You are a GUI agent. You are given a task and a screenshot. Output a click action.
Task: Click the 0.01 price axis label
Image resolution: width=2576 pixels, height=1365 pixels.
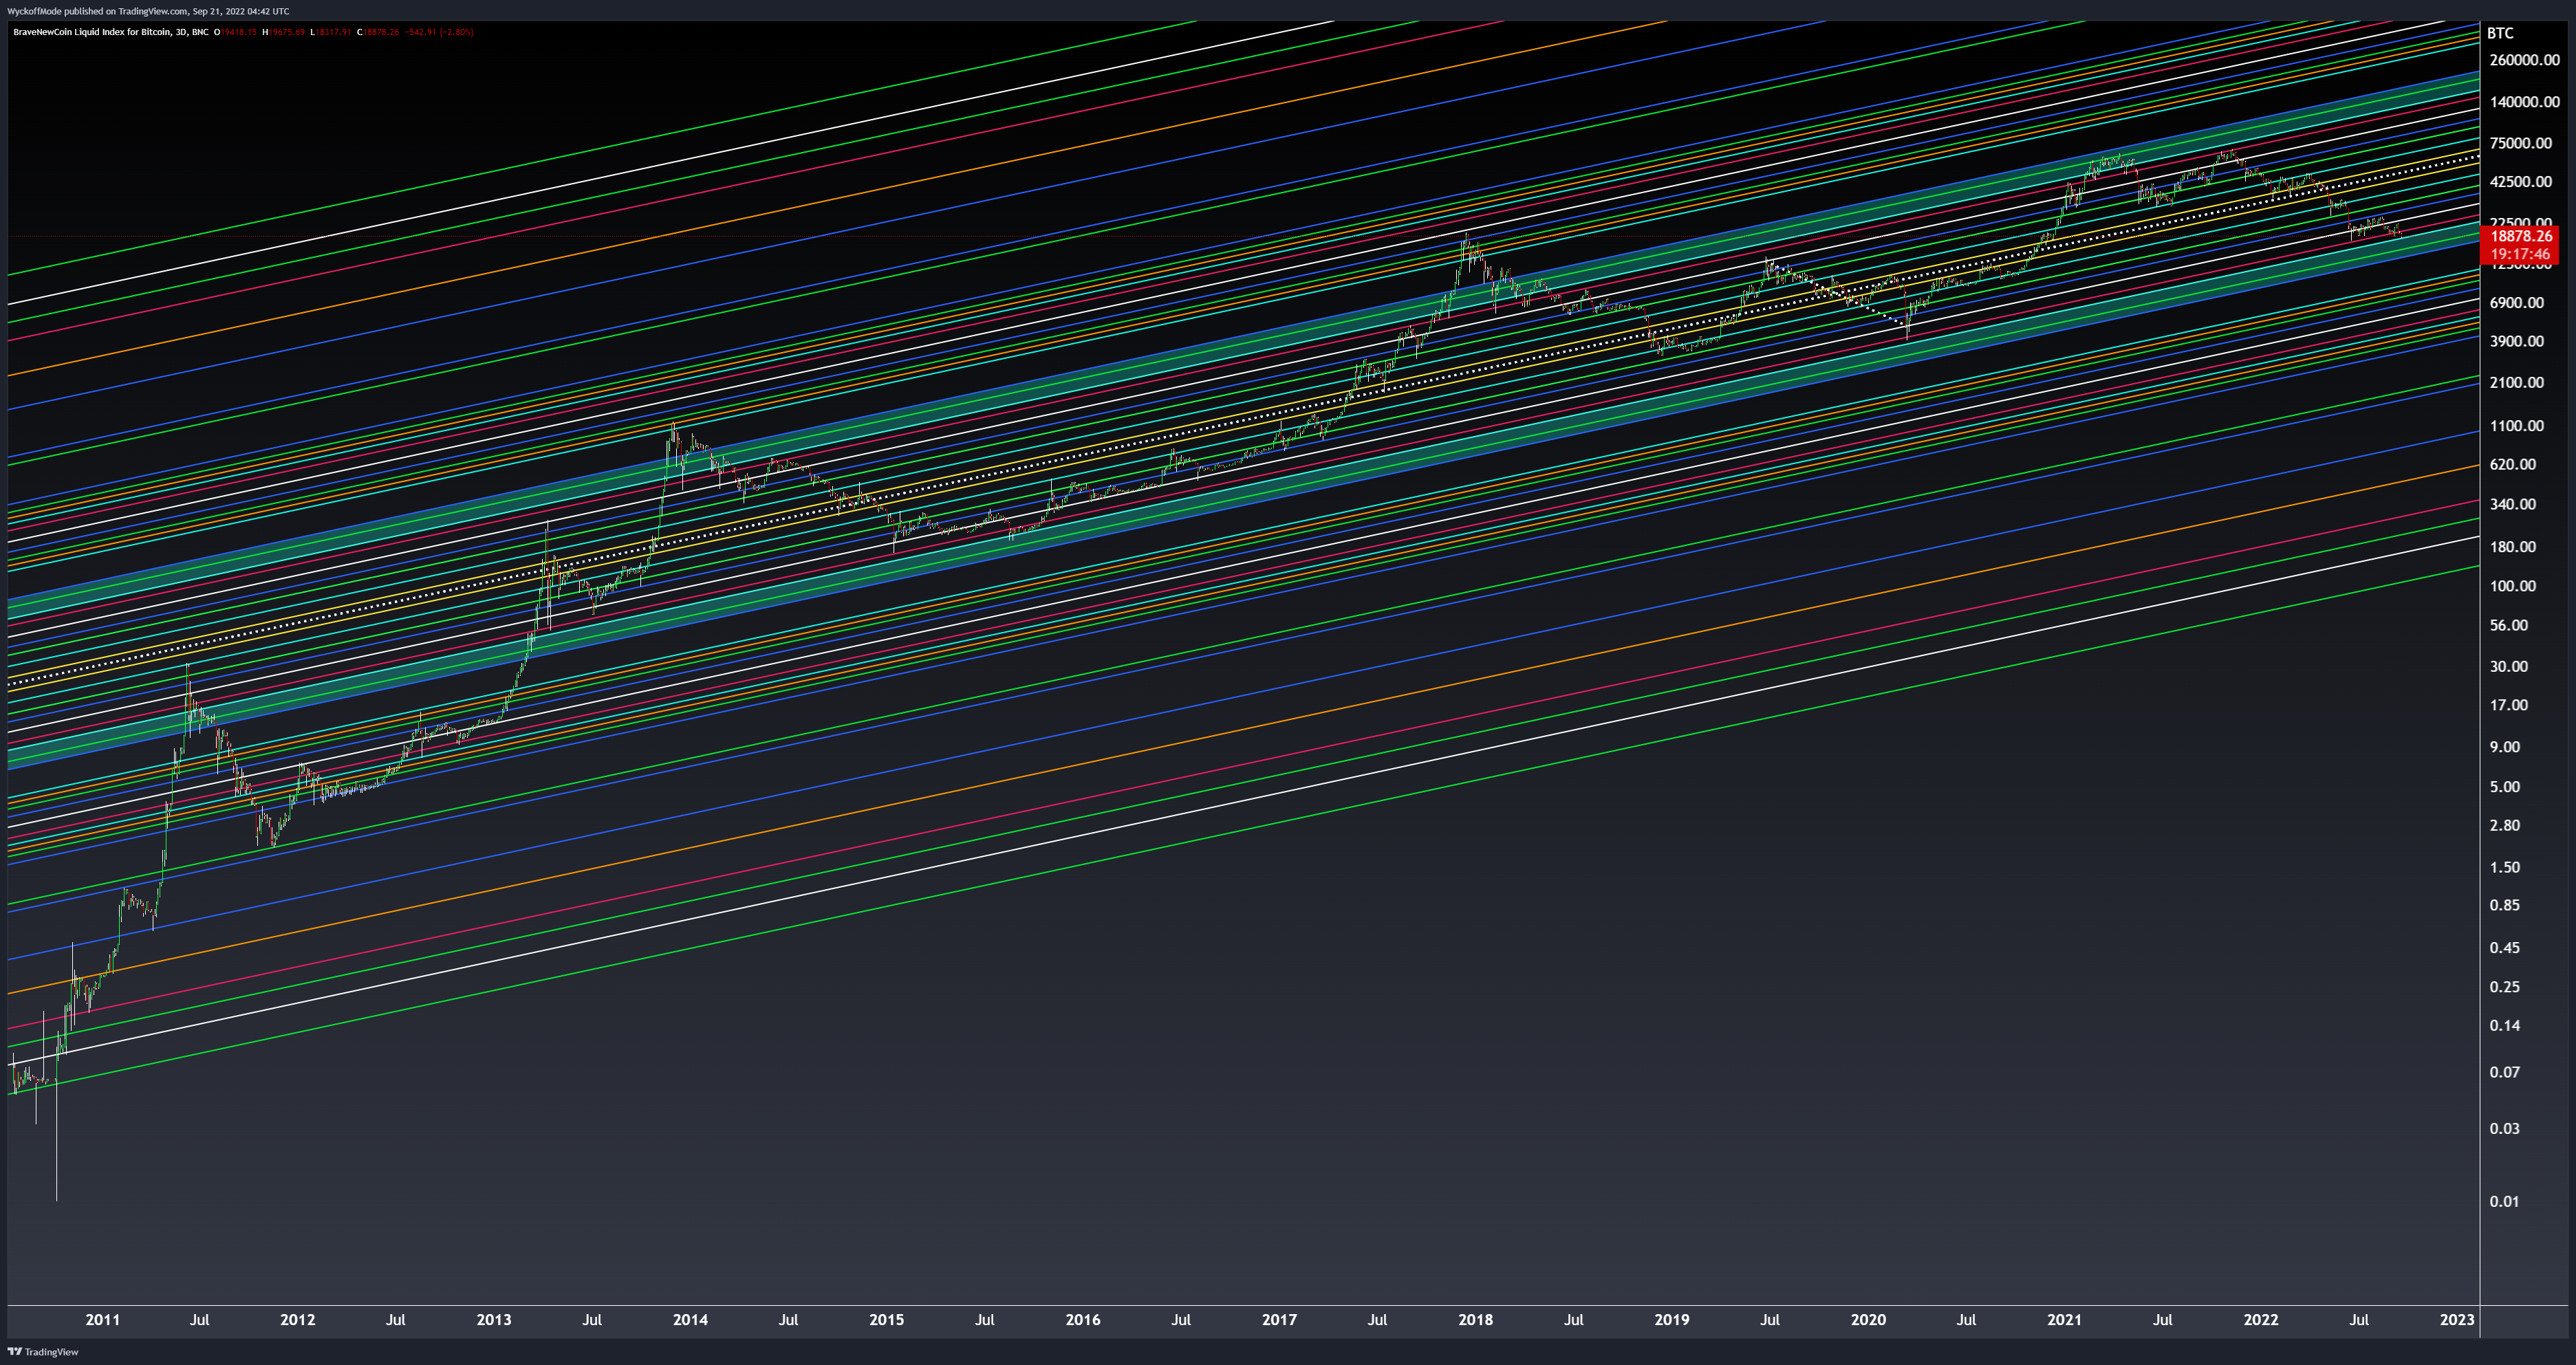[x=2504, y=1201]
